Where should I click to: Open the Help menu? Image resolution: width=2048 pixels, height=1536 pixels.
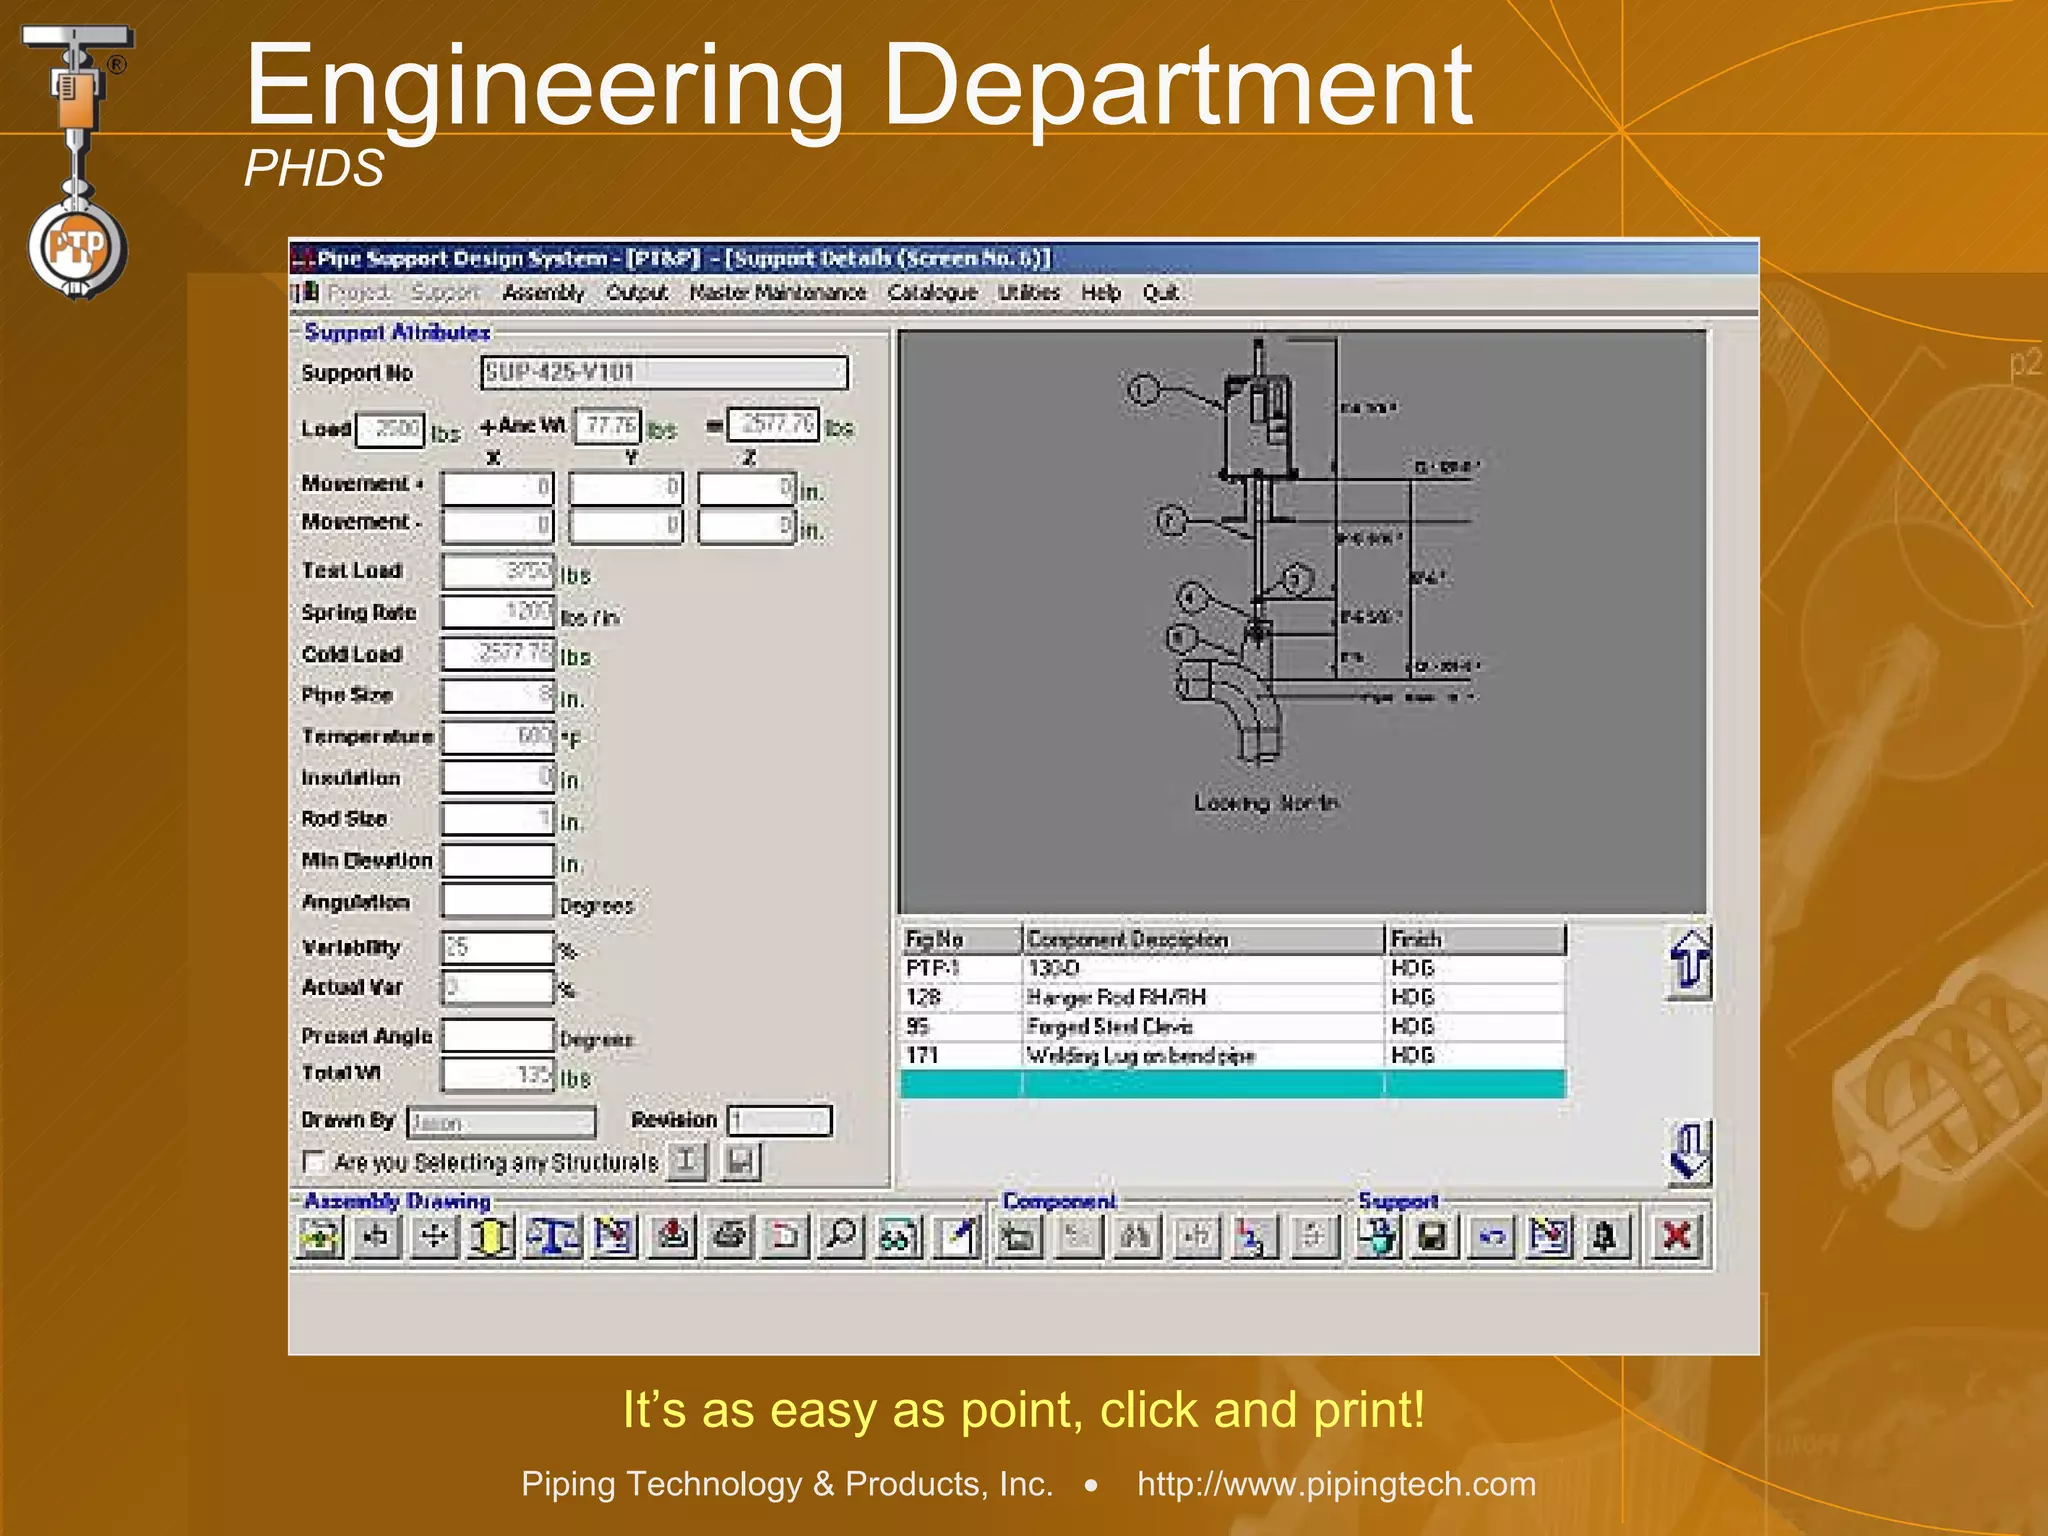coord(1100,293)
